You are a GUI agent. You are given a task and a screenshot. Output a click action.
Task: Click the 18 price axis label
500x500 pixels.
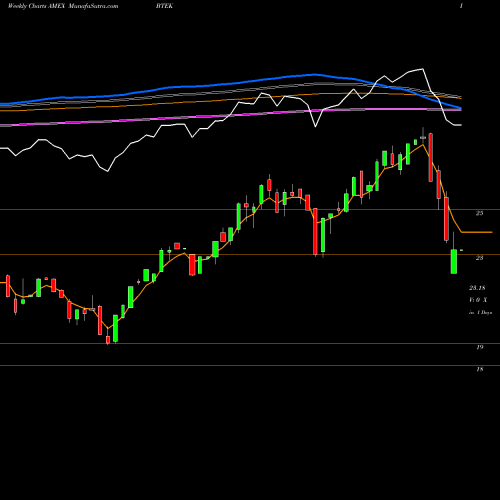(x=479, y=369)
